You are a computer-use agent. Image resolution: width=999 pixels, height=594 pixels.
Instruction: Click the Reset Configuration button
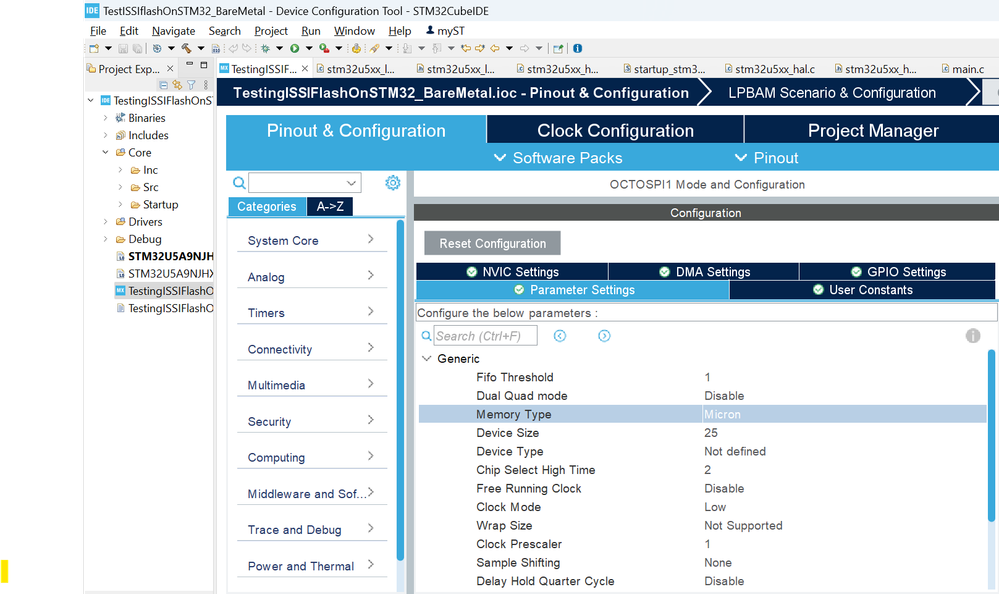click(x=492, y=243)
